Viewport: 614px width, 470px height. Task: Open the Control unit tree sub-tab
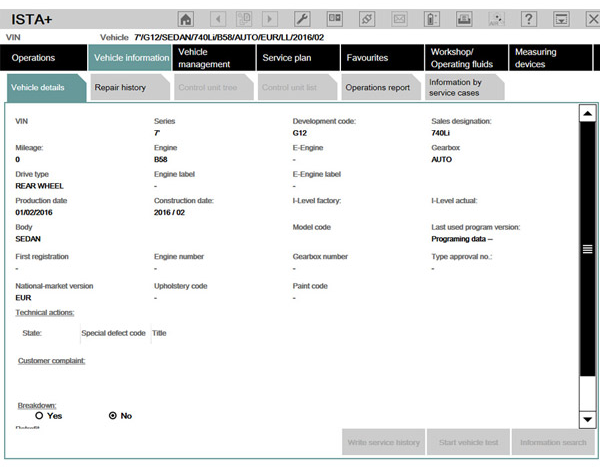(213, 88)
